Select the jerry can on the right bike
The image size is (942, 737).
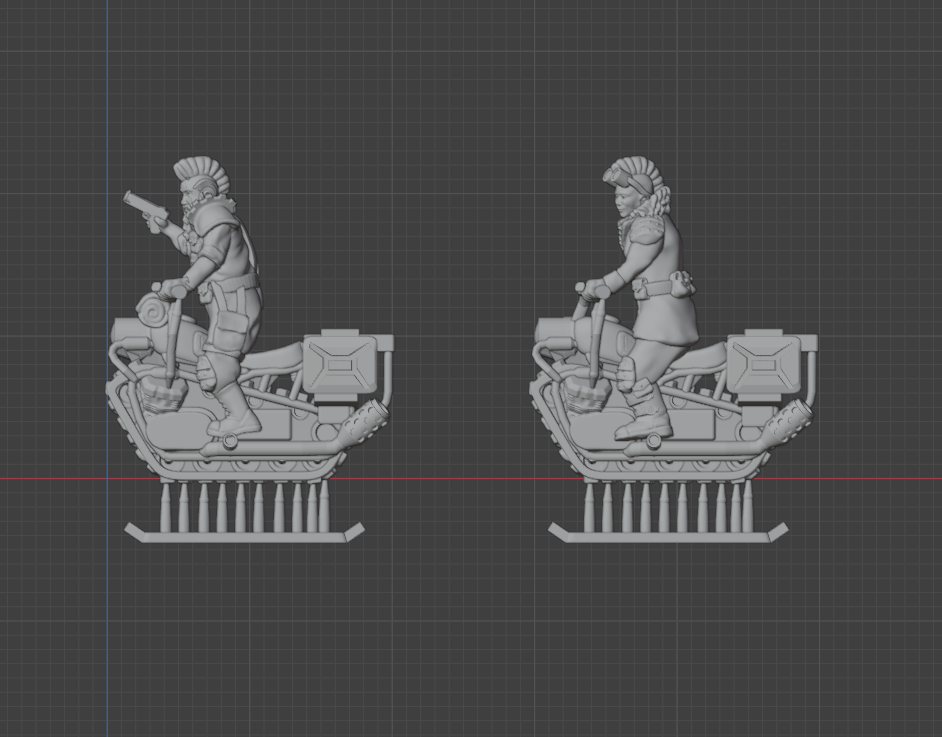[x=764, y=364]
